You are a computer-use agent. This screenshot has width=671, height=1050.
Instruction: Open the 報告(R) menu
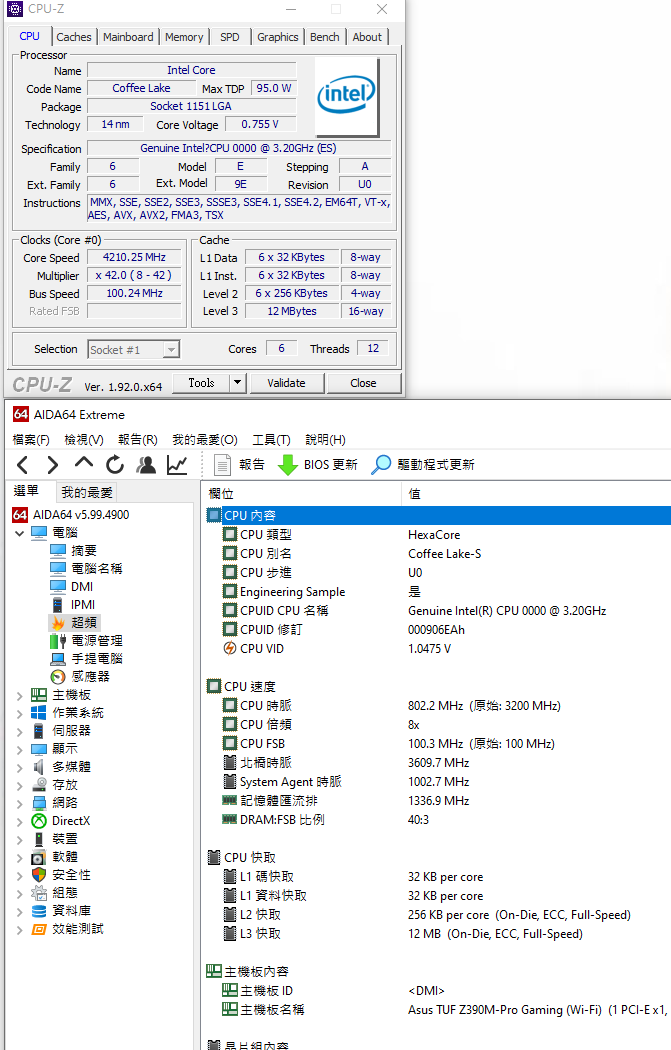pos(138,439)
